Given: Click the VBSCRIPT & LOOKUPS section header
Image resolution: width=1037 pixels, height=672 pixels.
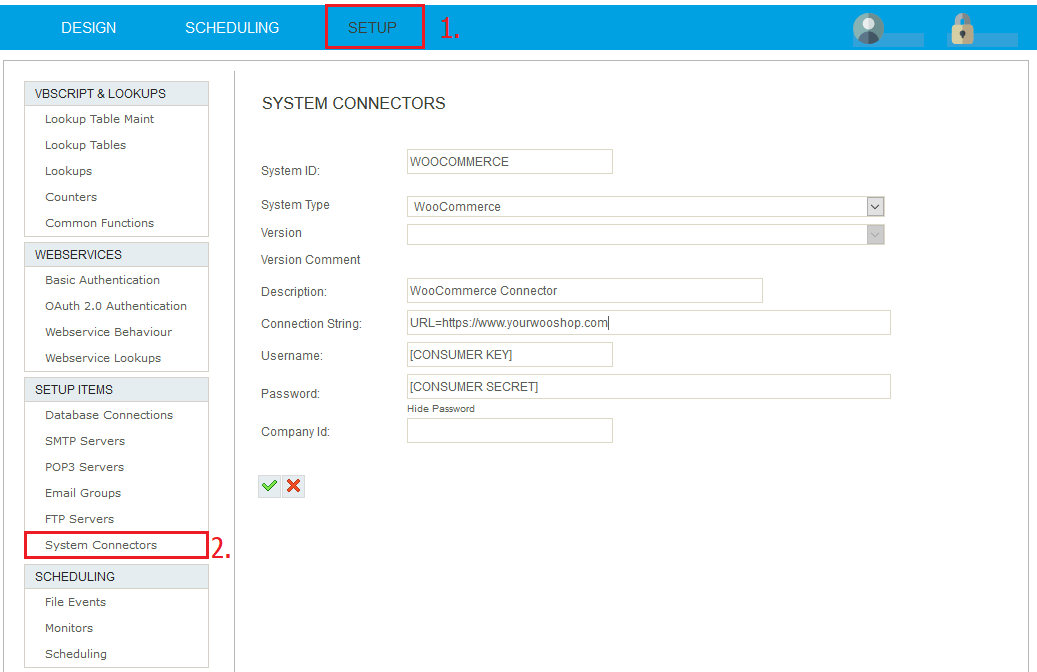Looking at the screenshot, I should (116, 94).
